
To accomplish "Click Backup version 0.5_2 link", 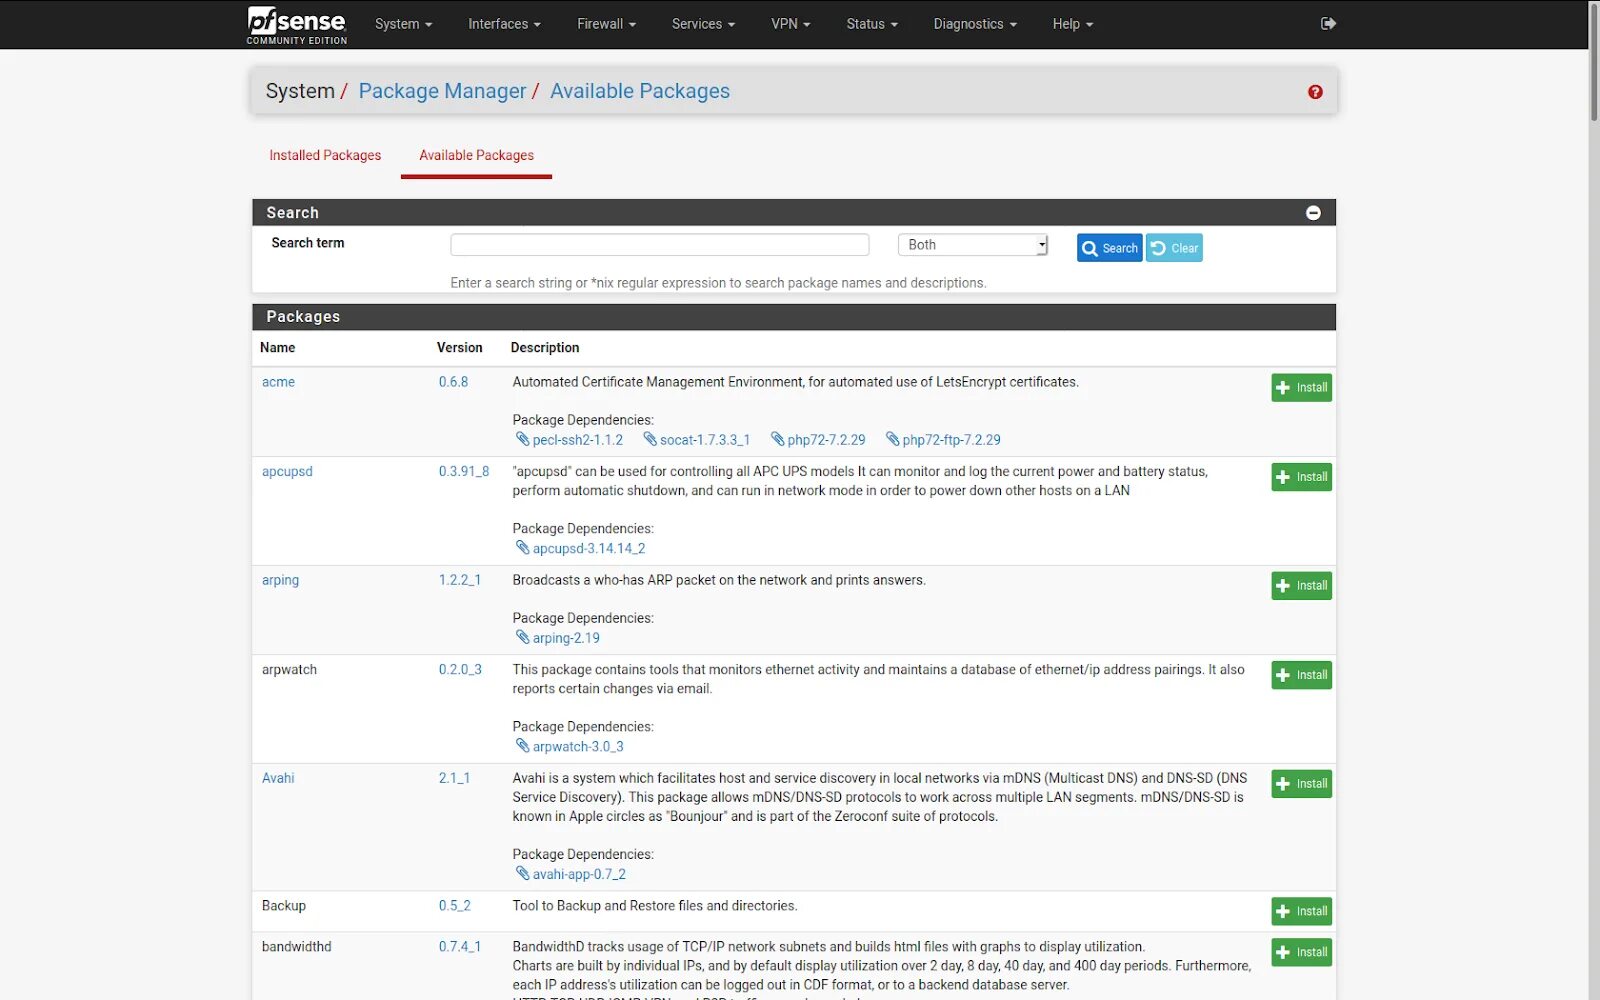I will click(x=454, y=906).
